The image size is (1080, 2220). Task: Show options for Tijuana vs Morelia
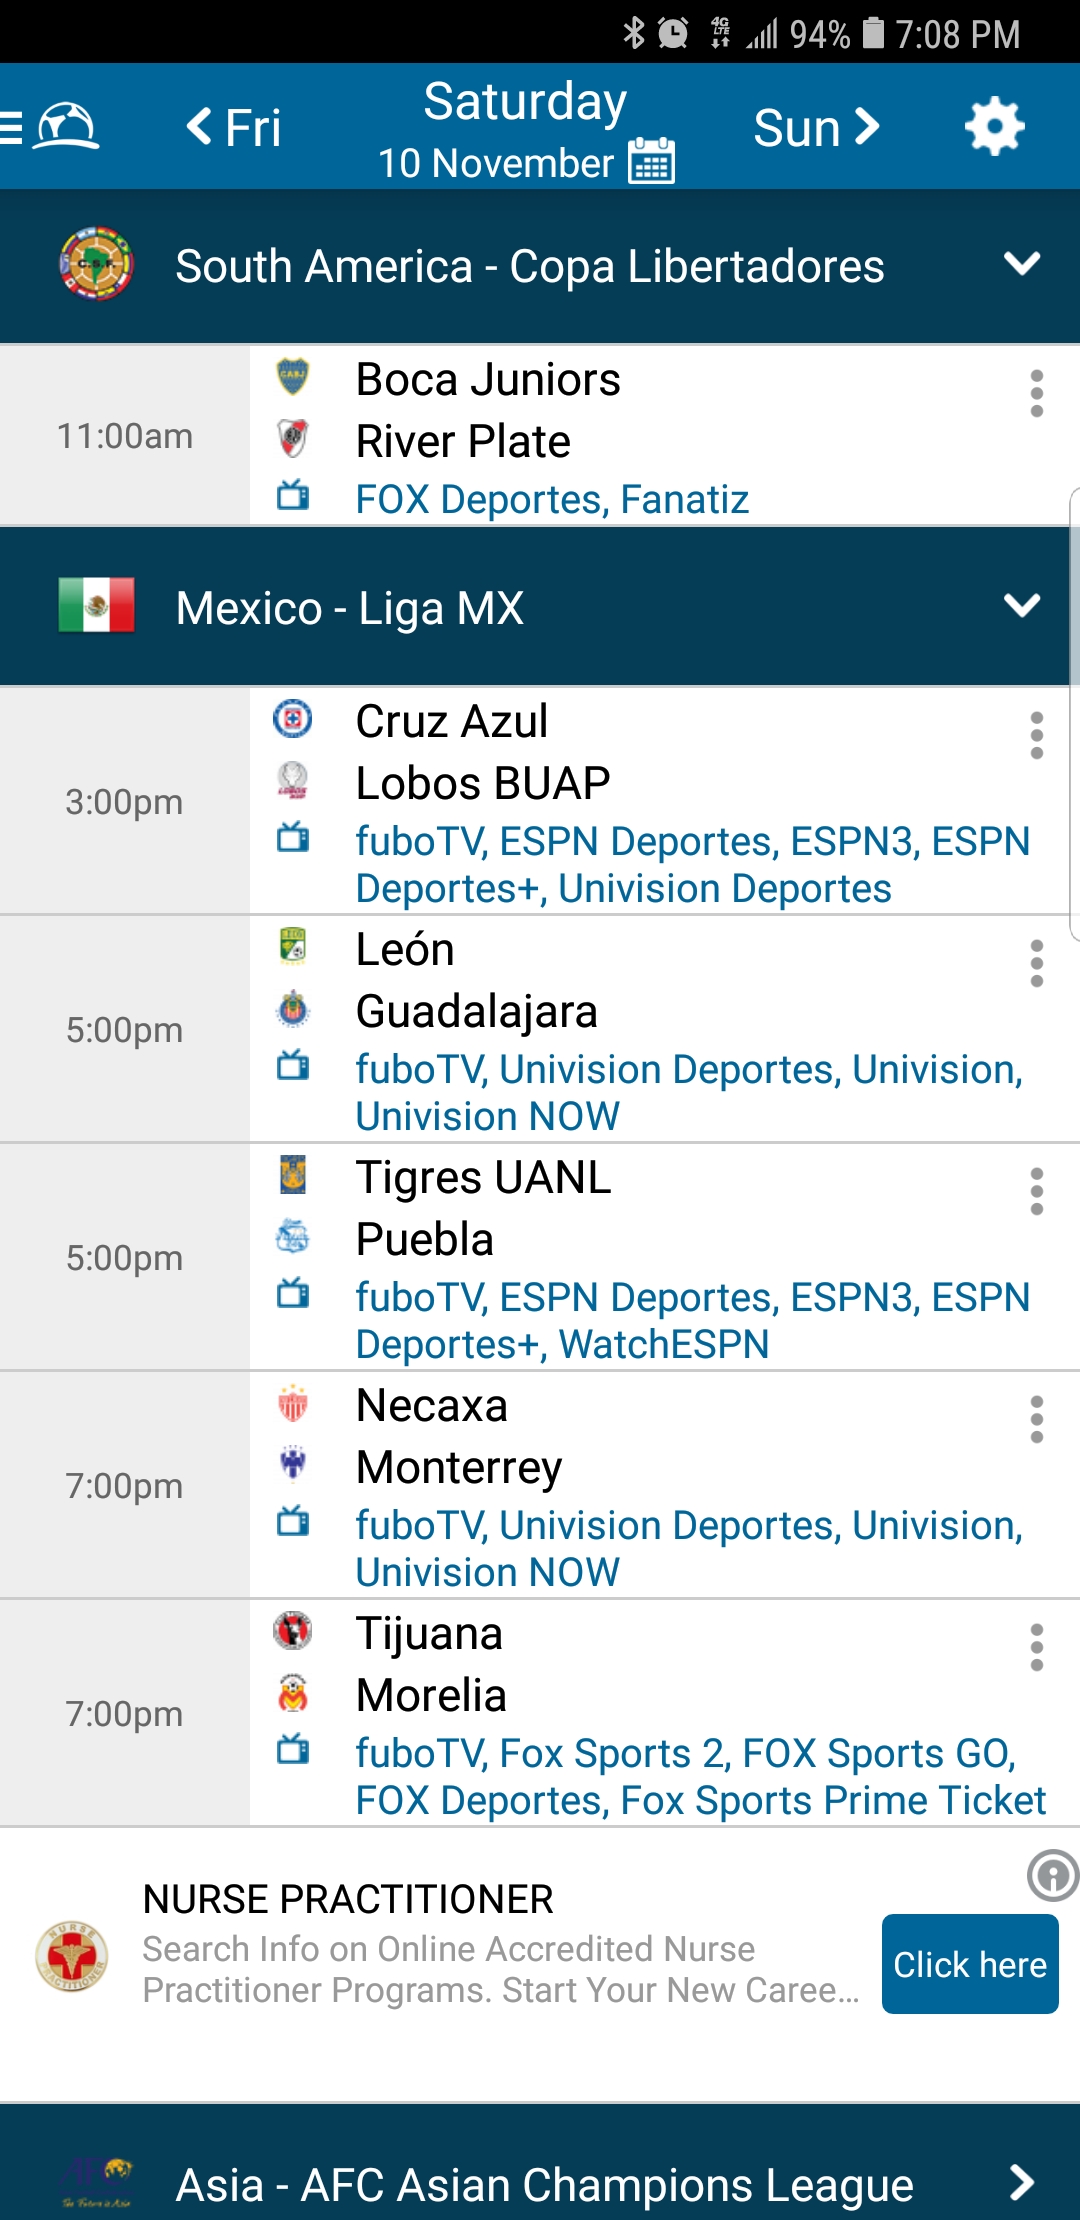(1036, 1647)
